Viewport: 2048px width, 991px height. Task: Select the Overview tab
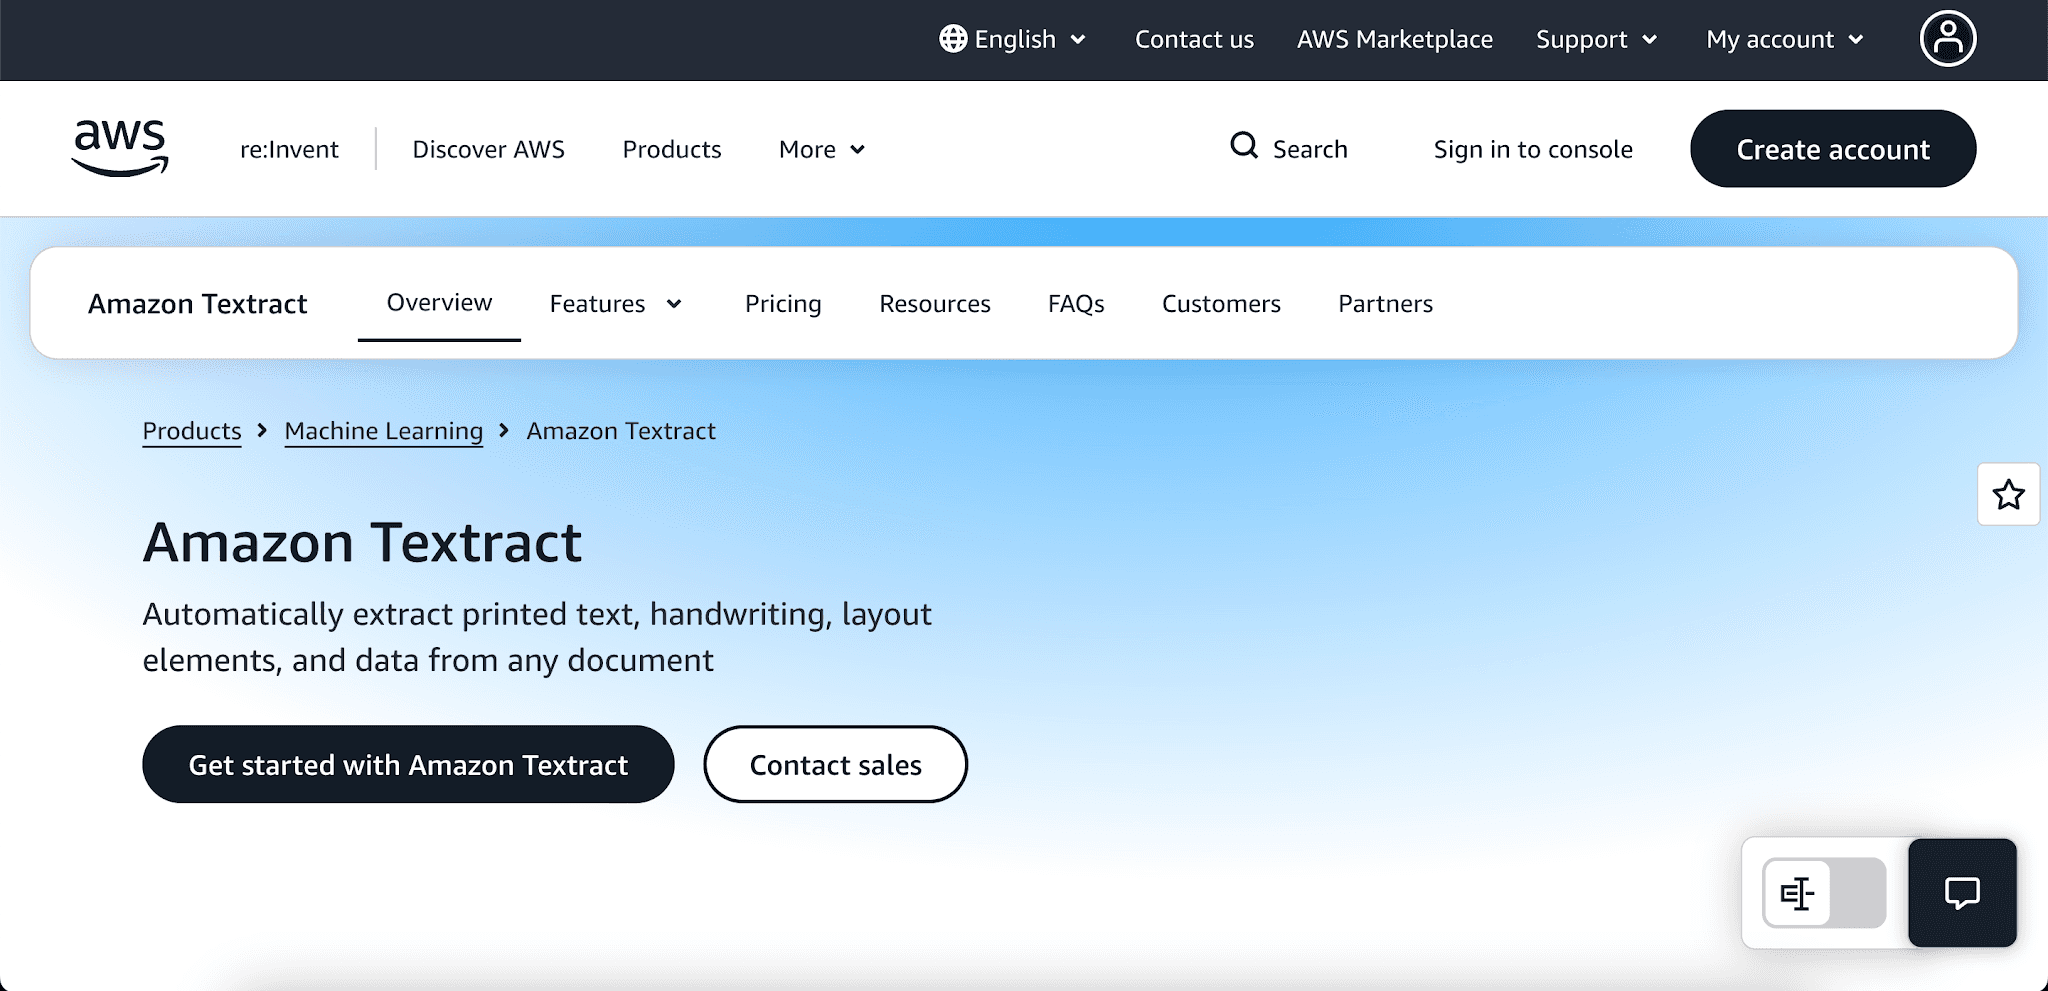(x=439, y=302)
